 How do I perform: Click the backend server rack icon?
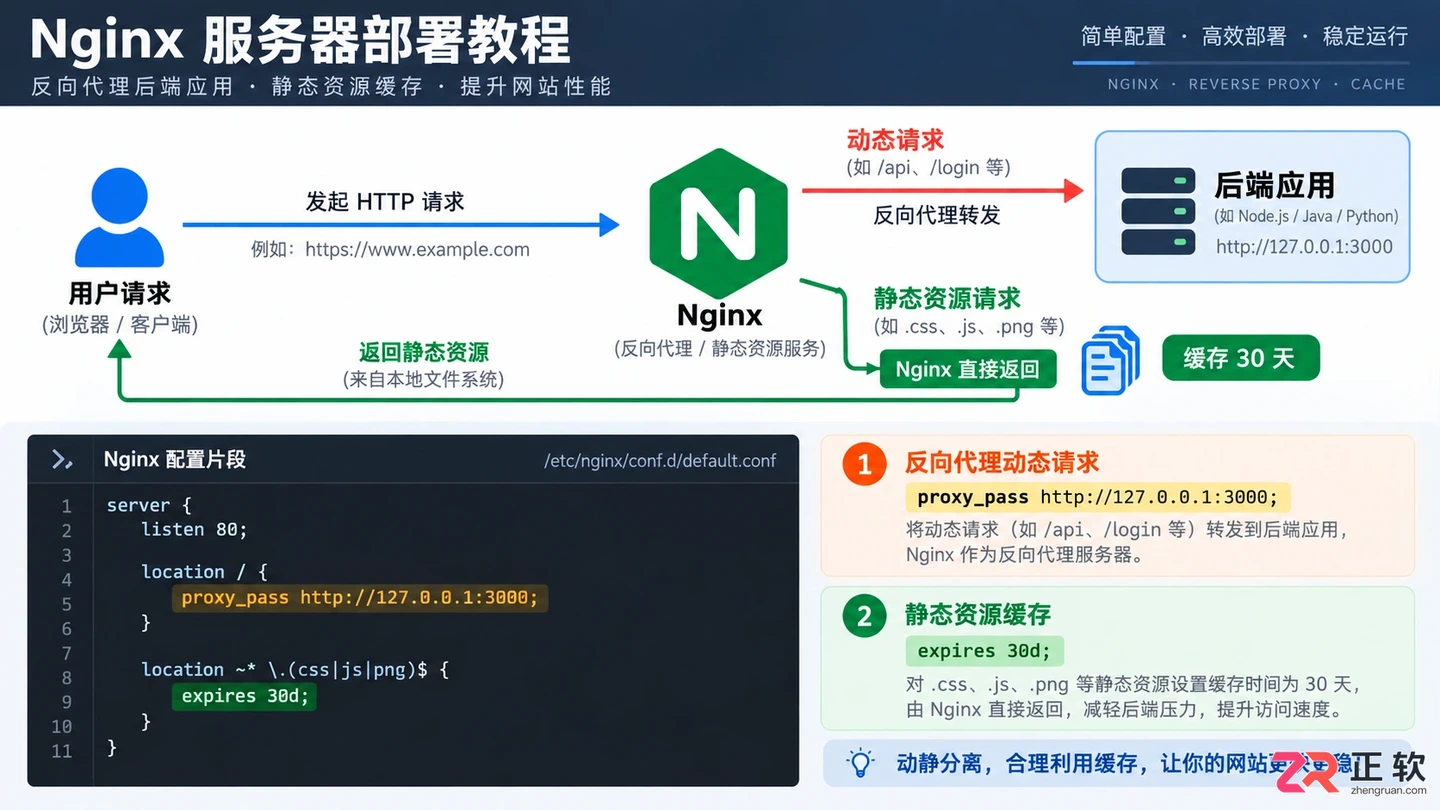[x=1158, y=211]
